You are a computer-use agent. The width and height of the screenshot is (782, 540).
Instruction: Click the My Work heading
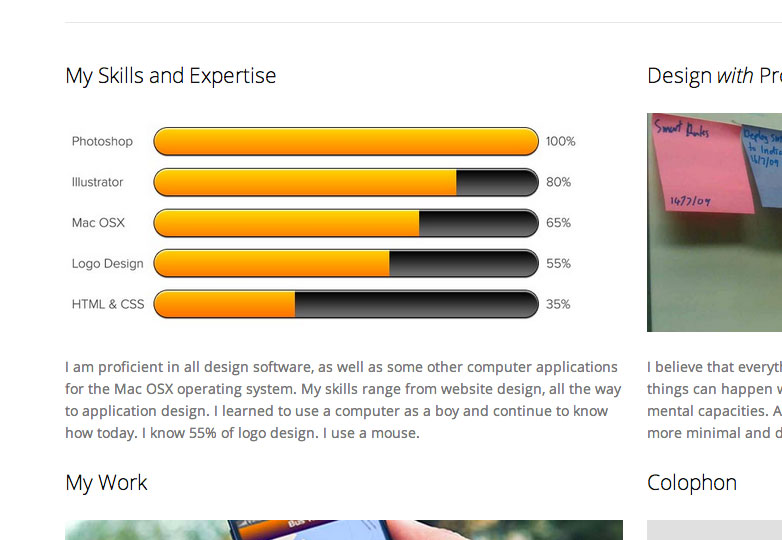[x=106, y=483]
